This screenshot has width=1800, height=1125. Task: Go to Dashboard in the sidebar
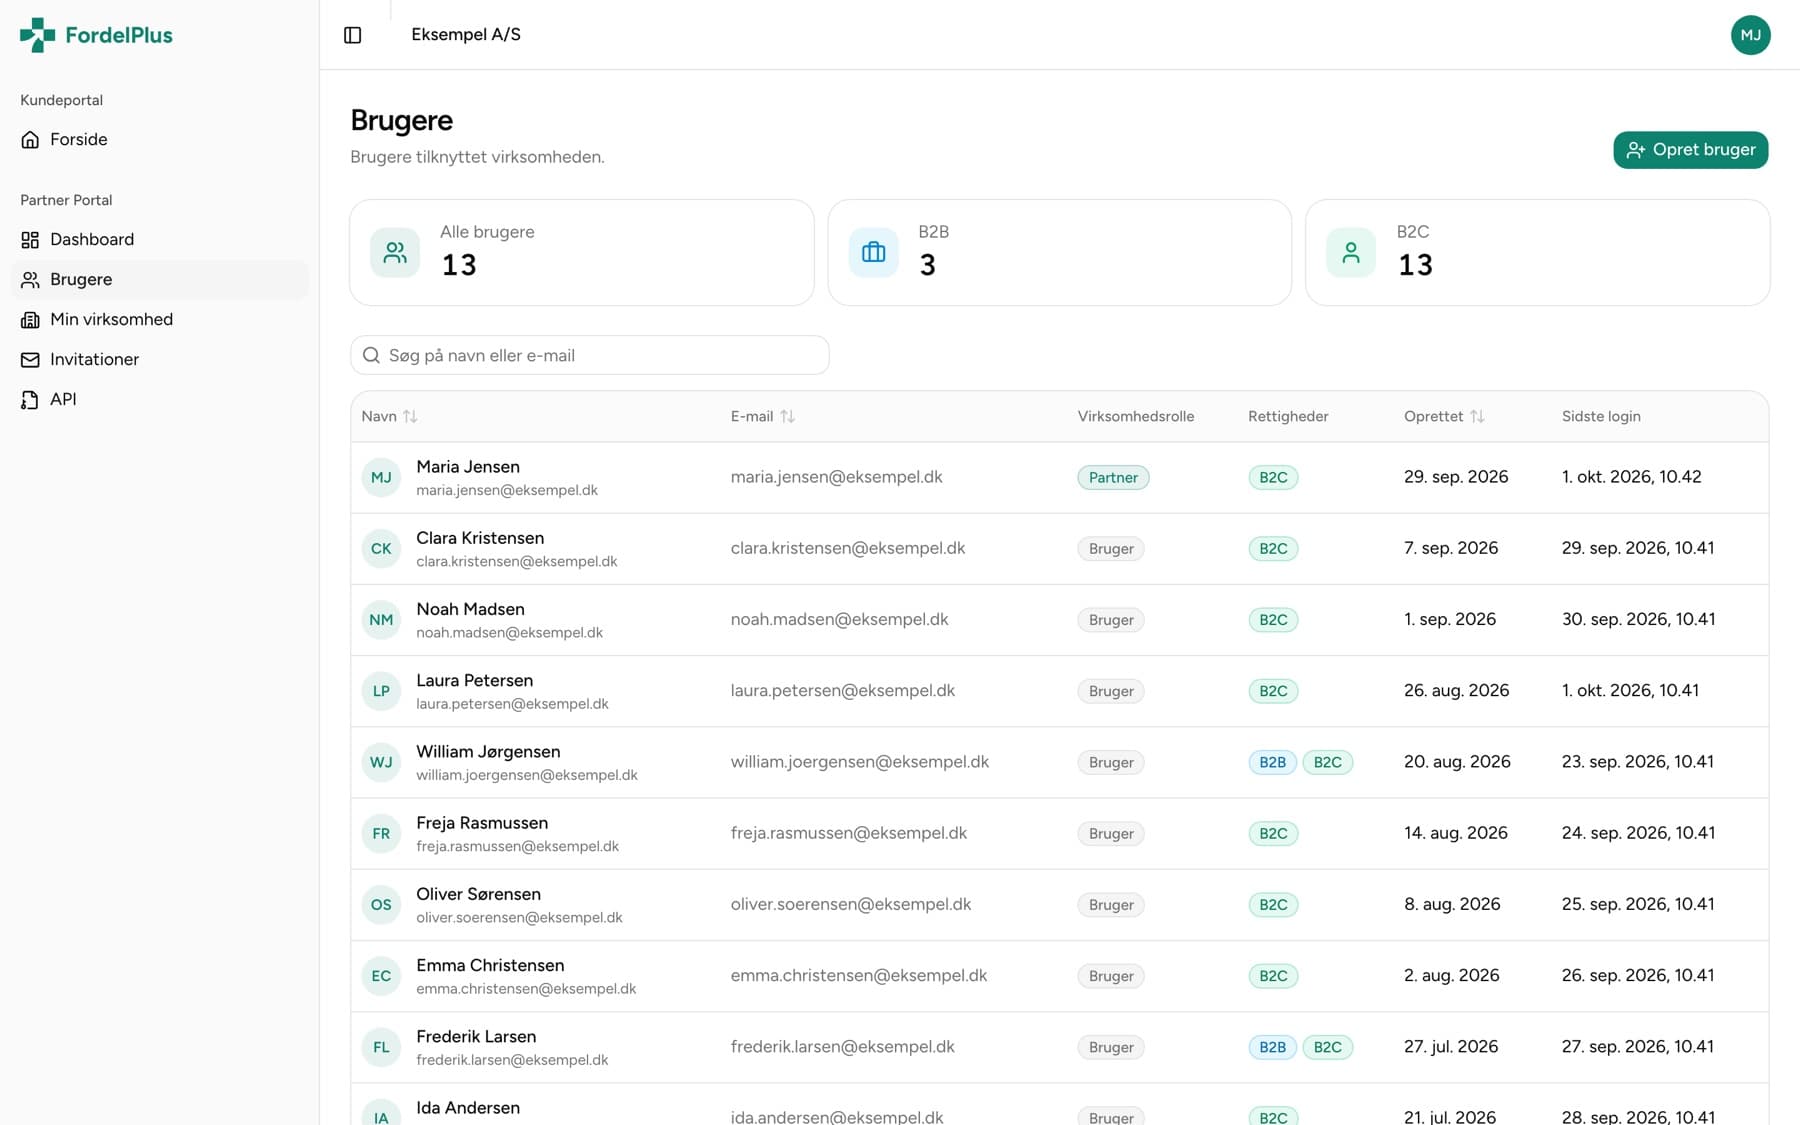tap(160, 239)
